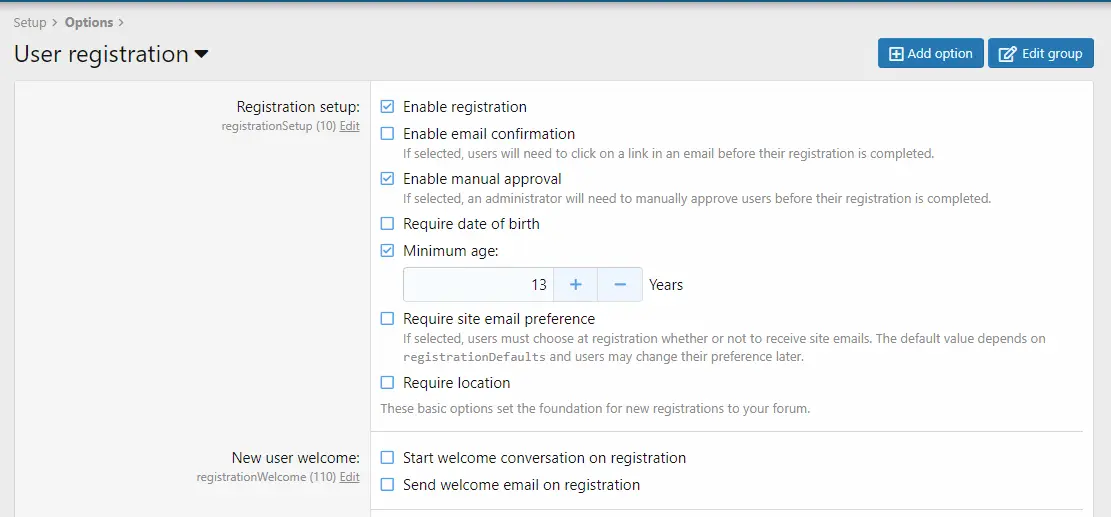
Task: Uncheck Enable registration checkbox
Action: pyautogui.click(x=387, y=107)
